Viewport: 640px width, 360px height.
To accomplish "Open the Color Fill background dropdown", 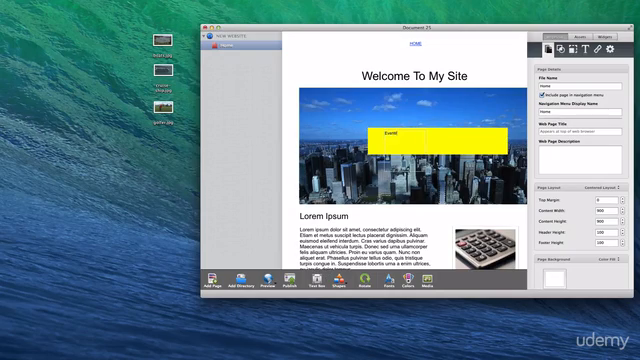I will coord(609,259).
